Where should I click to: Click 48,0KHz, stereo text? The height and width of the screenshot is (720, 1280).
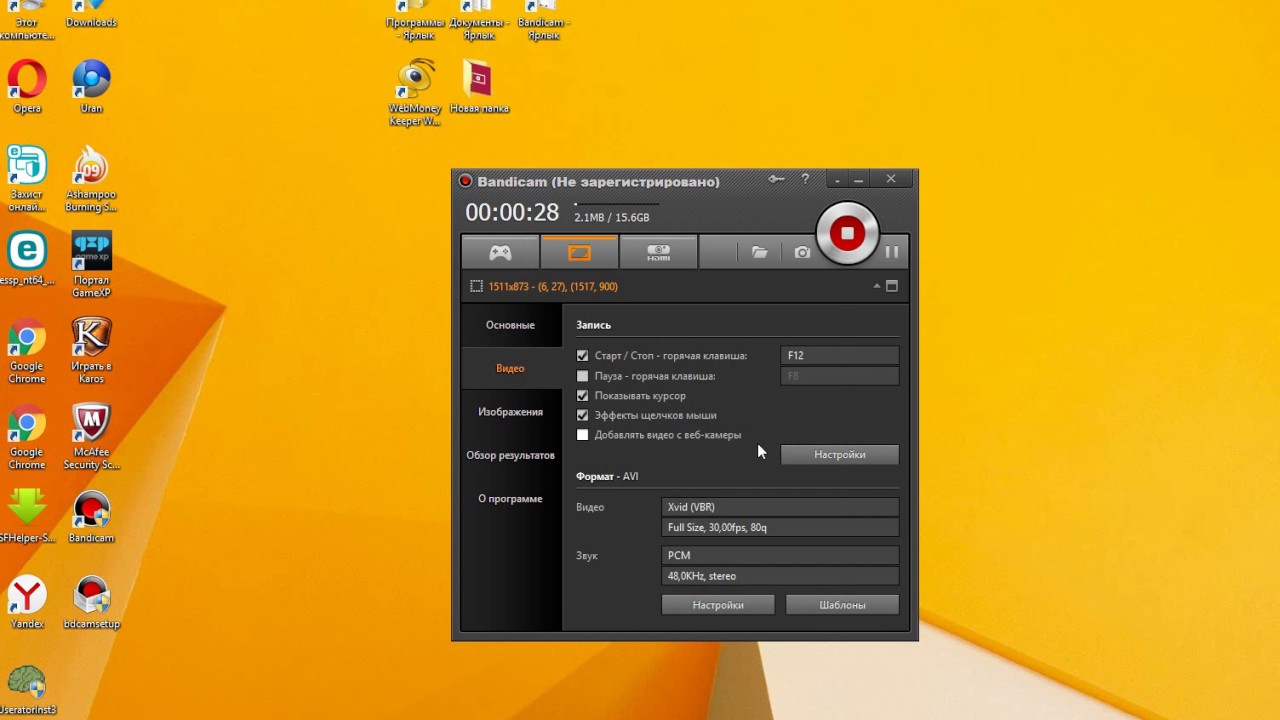pos(702,576)
